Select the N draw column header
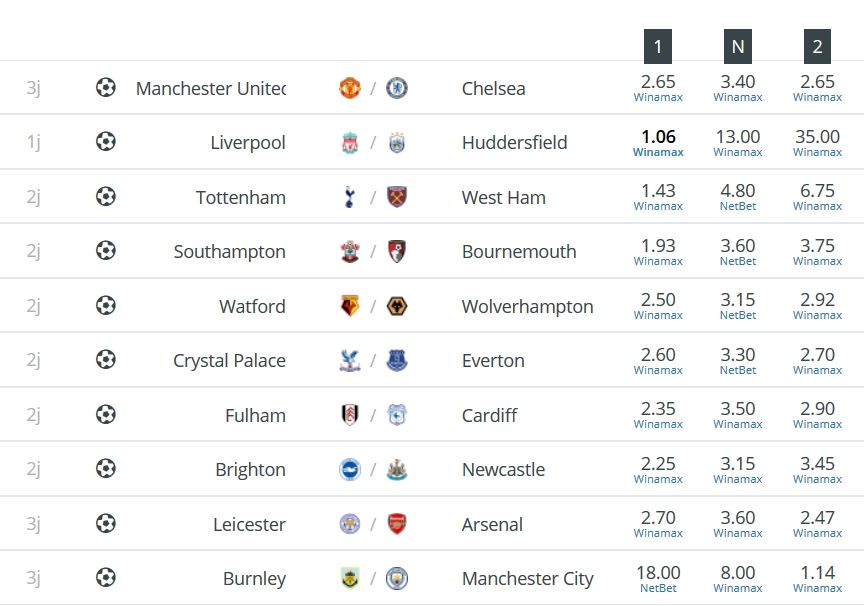Screen dimensions: 864x606 click(x=738, y=46)
